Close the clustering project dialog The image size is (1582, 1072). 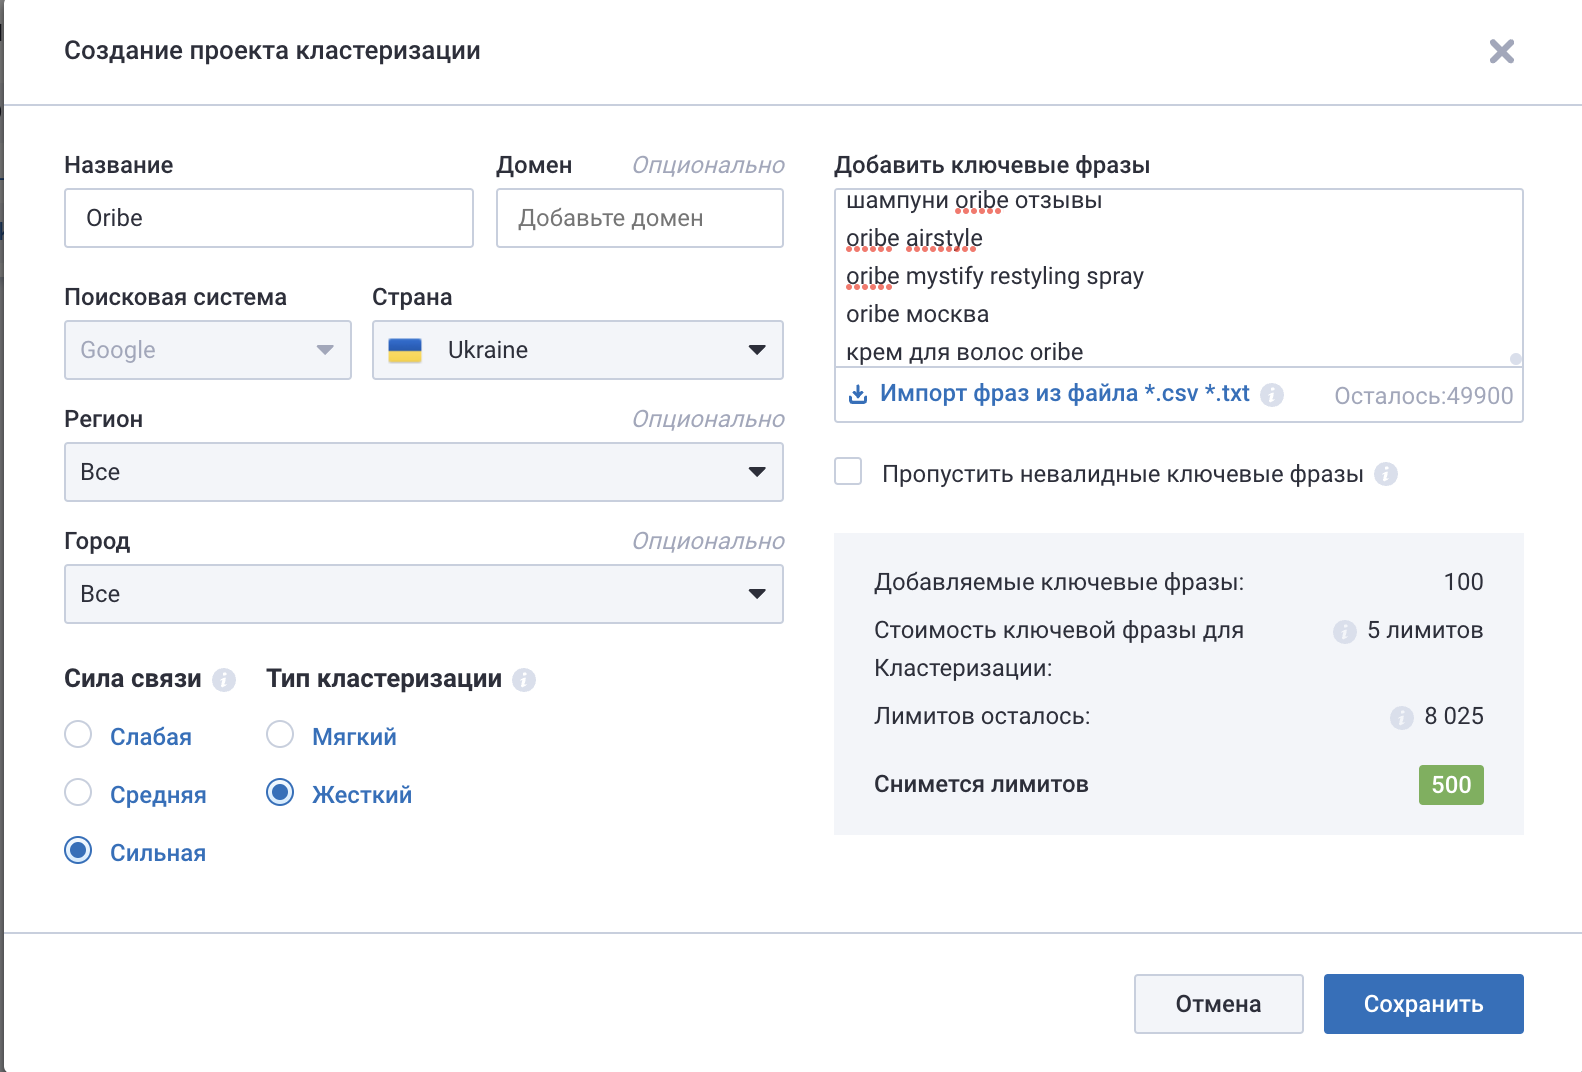click(x=1501, y=51)
